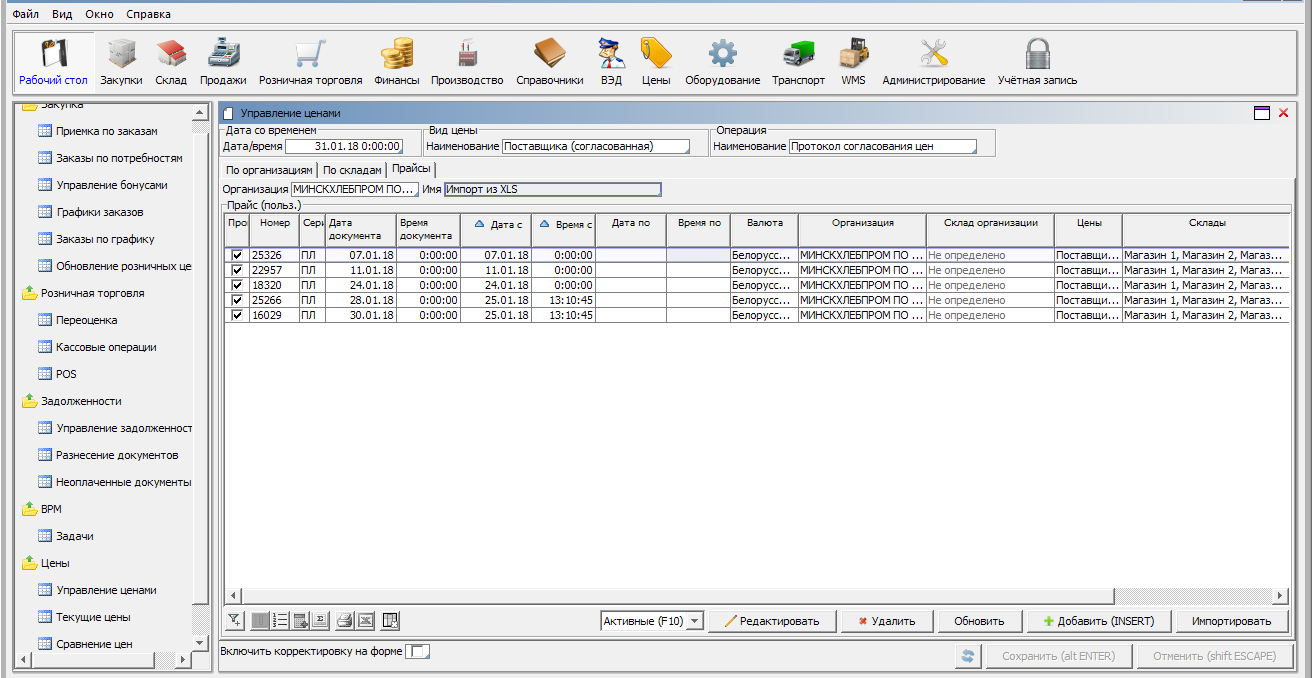Open the Операция Наименование selector field
1312x678 pixels.
(x=882, y=146)
